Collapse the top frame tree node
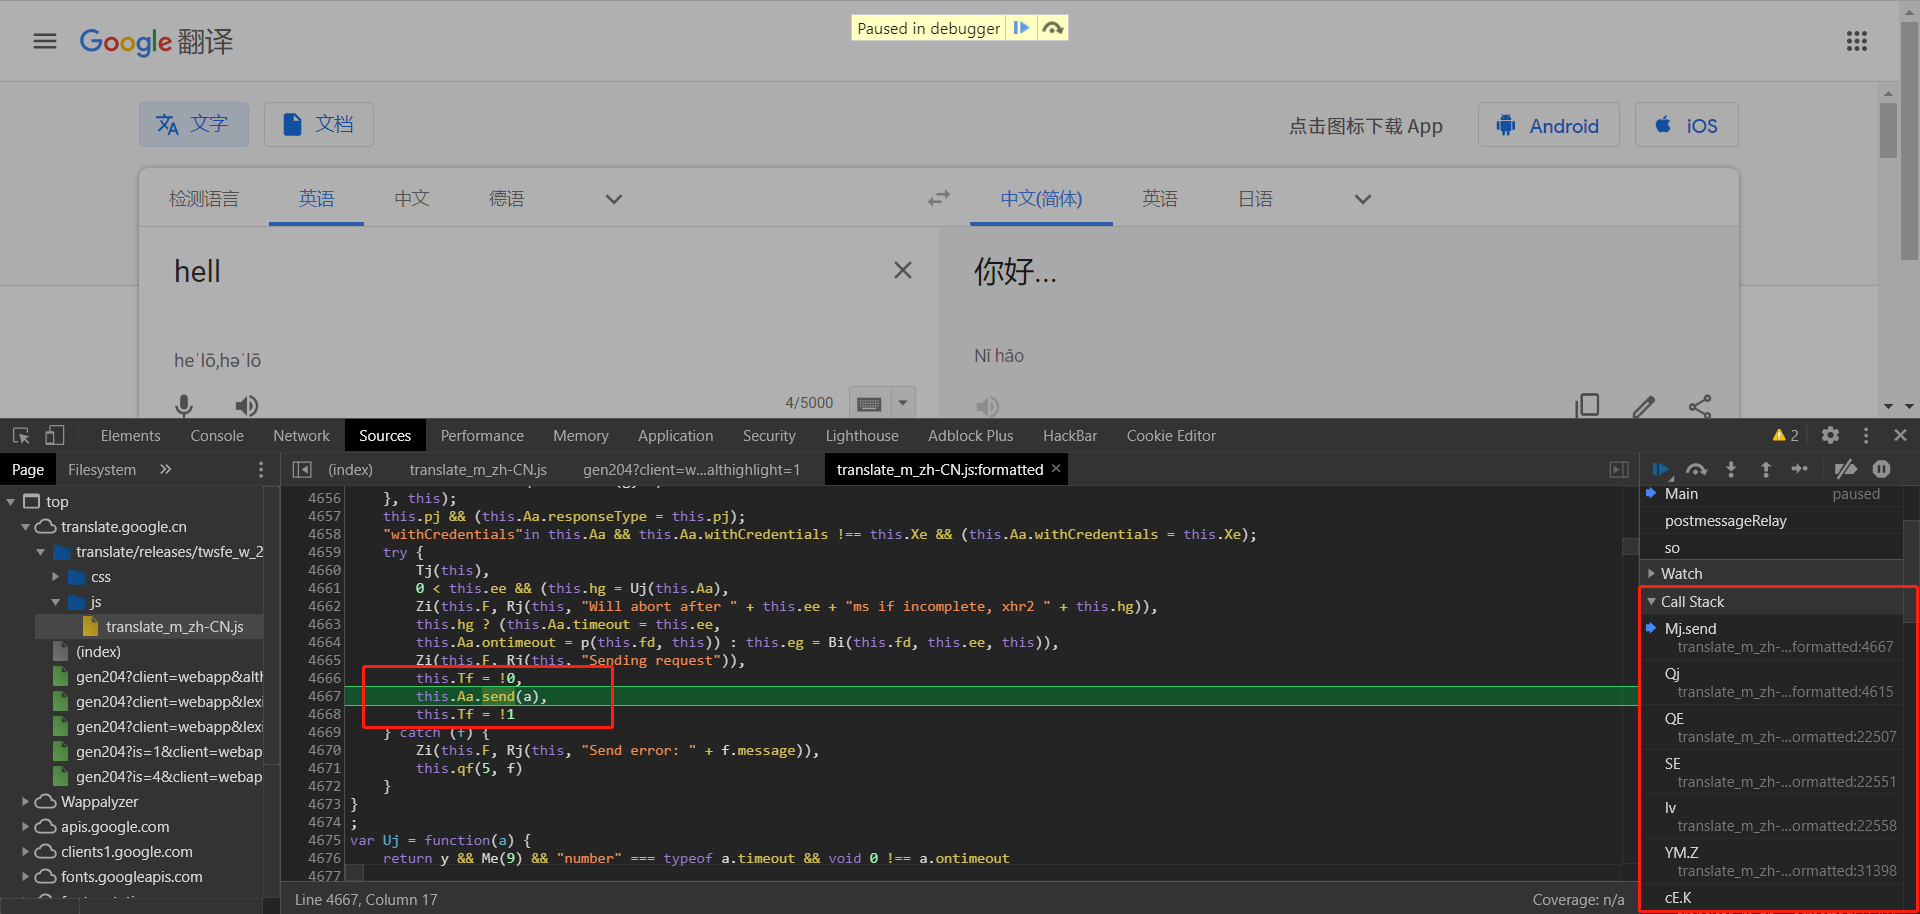The image size is (1920, 914). click(x=11, y=502)
